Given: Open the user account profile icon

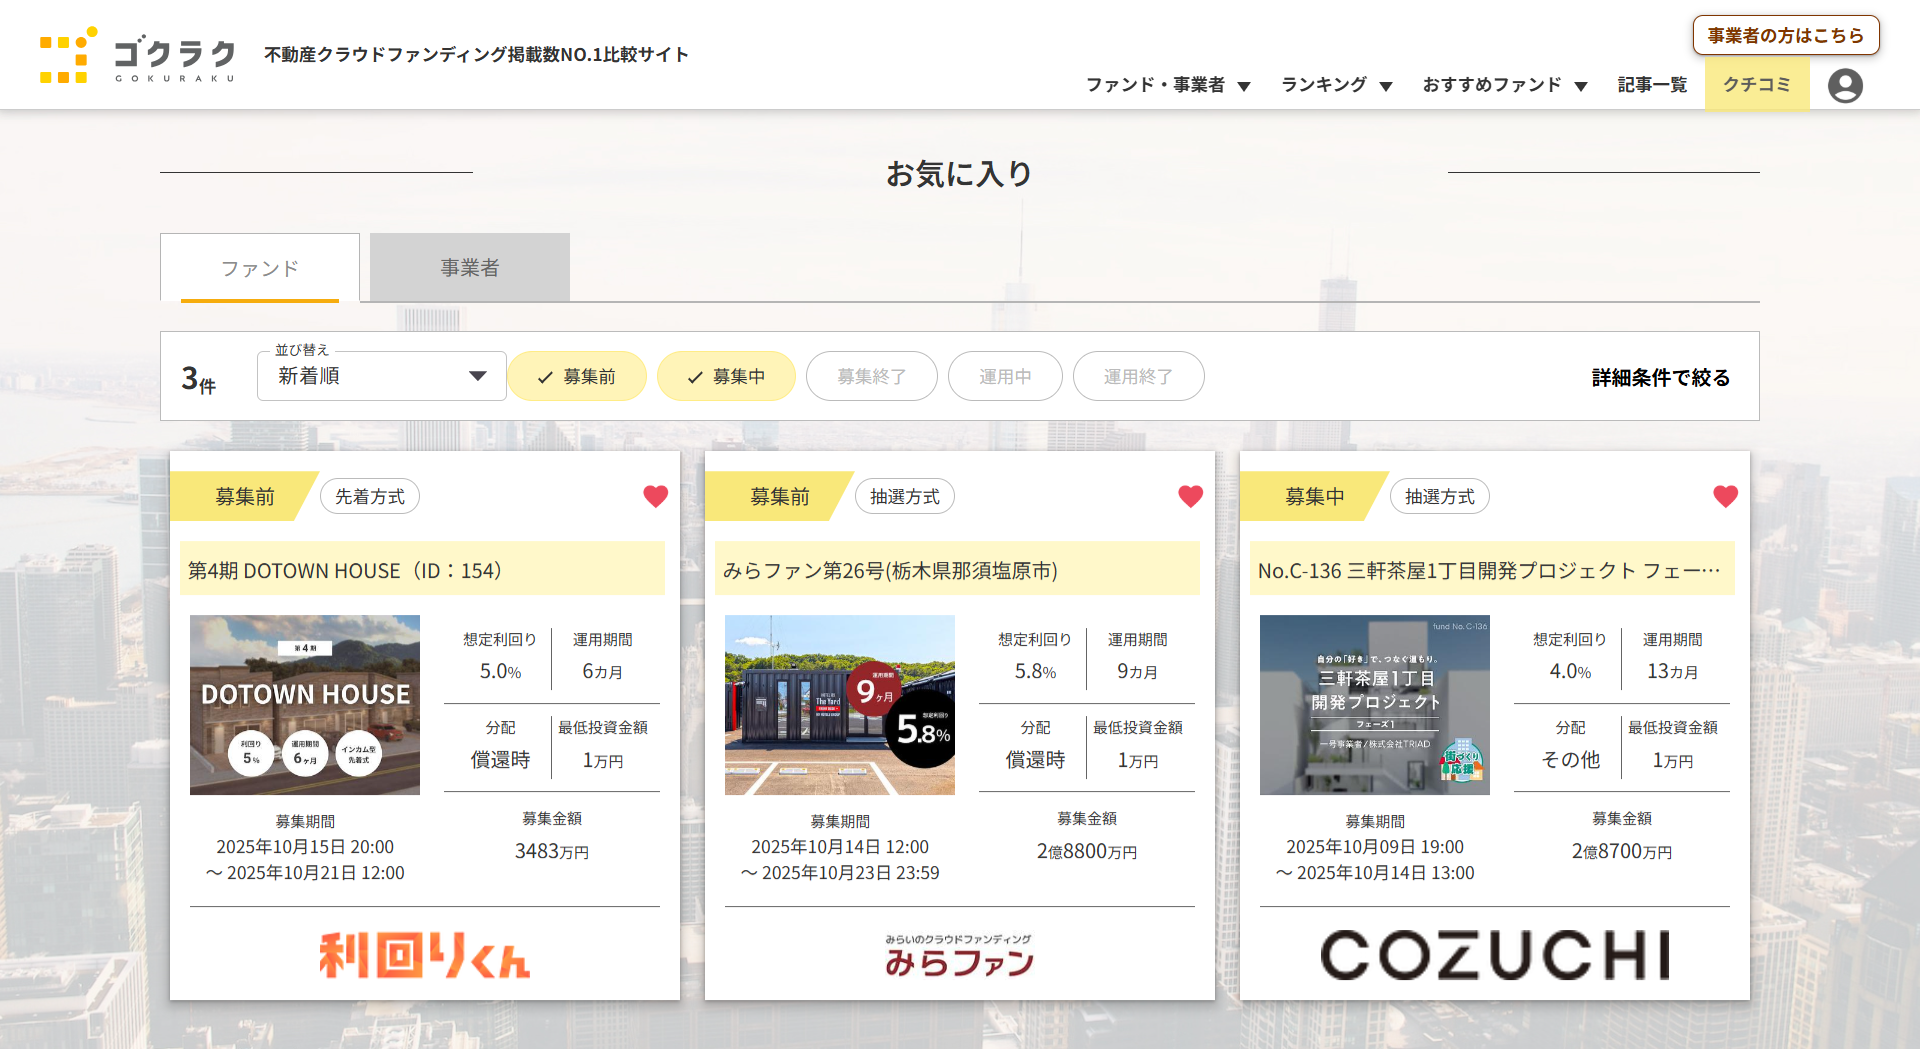Looking at the screenshot, I should [x=1845, y=86].
